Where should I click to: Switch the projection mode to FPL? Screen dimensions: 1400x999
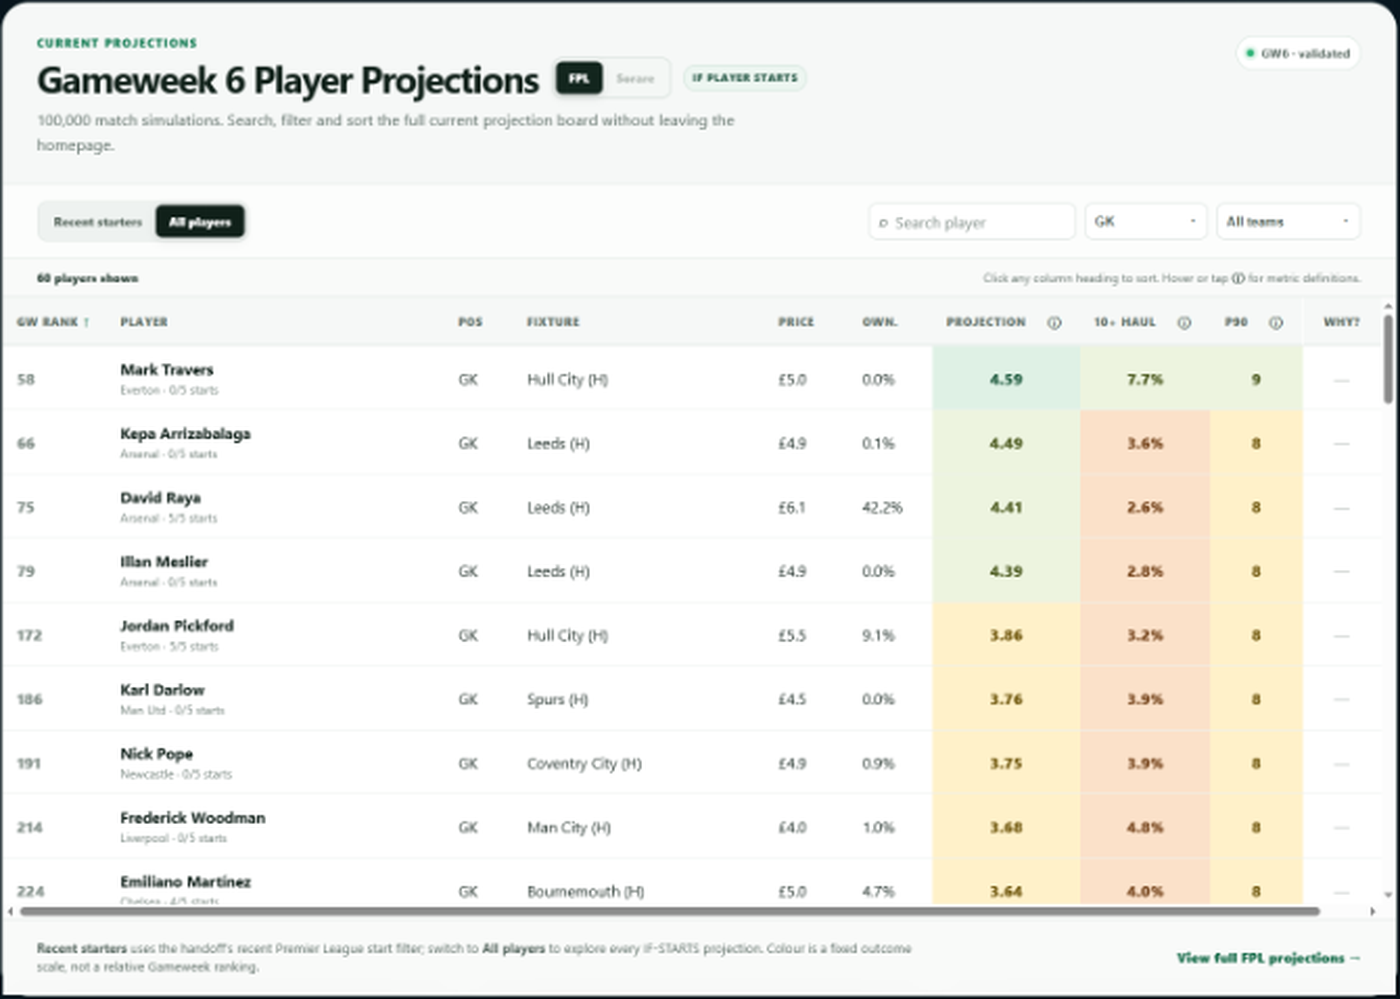pyautogui.click(x=579, y=78)
